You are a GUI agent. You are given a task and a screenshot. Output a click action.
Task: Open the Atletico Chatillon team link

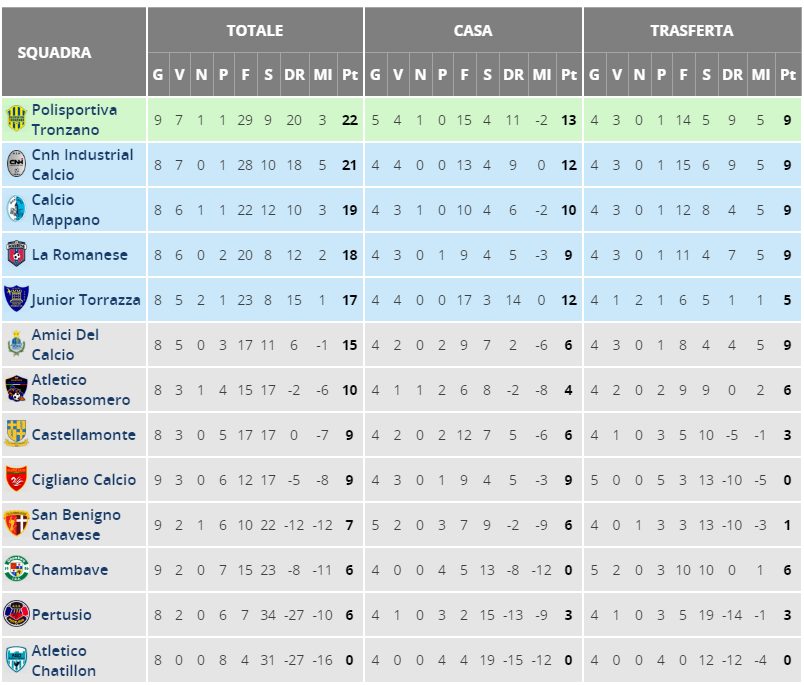click(x=64, y=660)
